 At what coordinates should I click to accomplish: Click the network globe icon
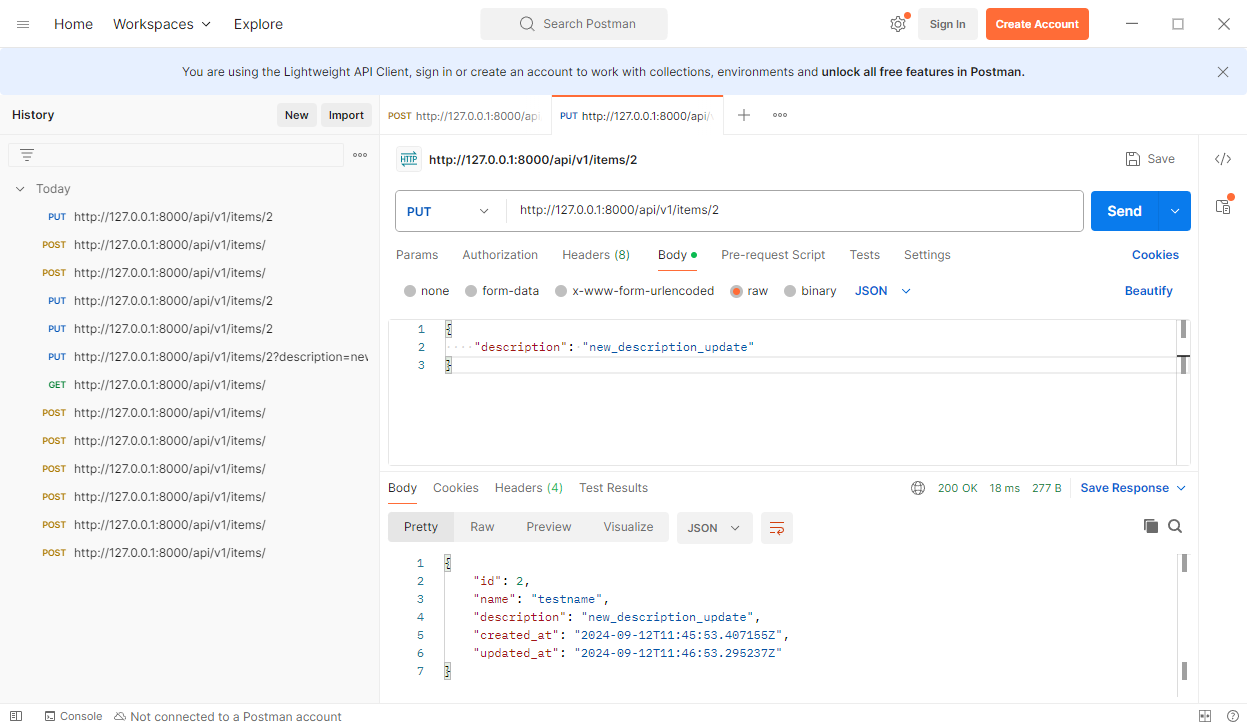coord(918,488)
